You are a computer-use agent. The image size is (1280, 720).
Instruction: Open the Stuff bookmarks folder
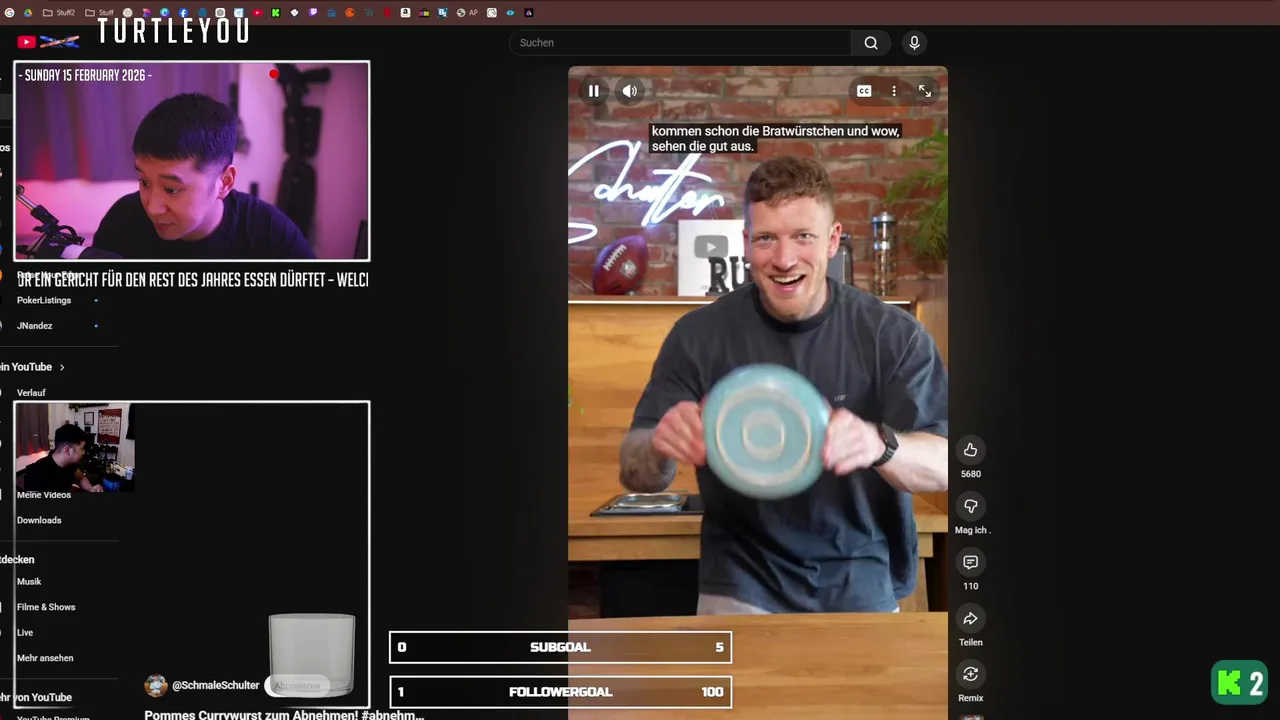click(100, 13)
